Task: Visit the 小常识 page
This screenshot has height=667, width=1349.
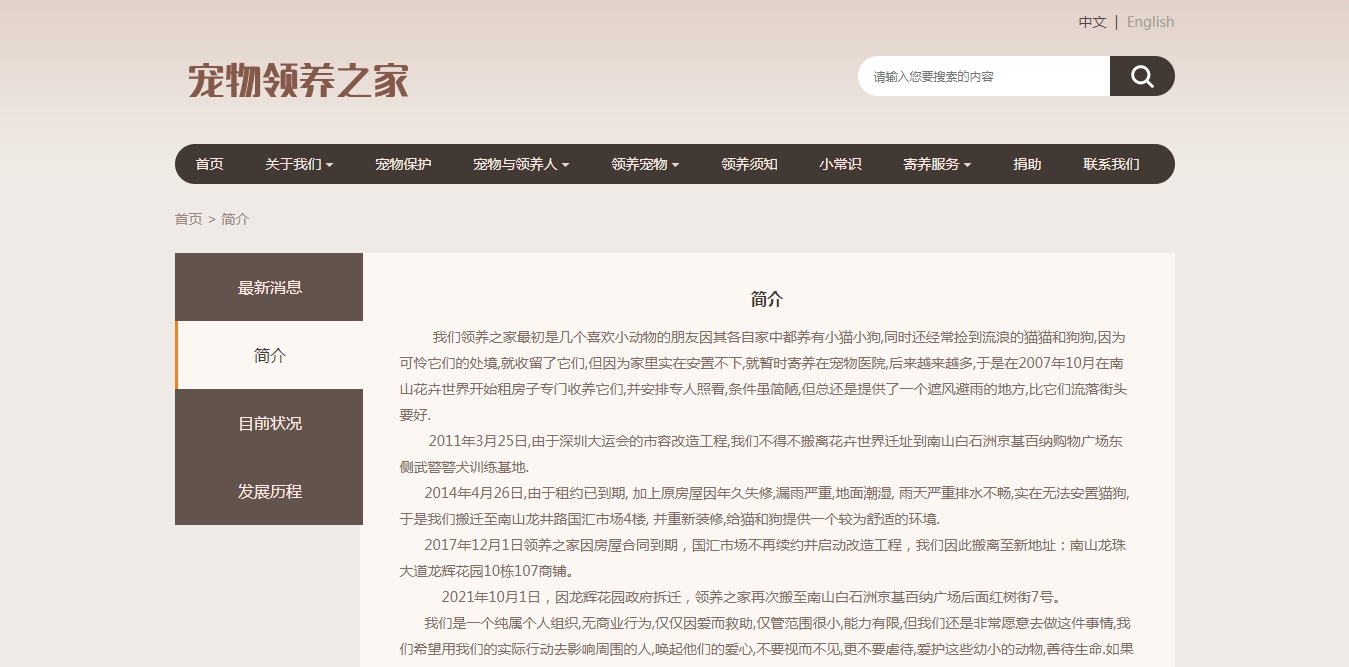Action: [x=840, y=164]
